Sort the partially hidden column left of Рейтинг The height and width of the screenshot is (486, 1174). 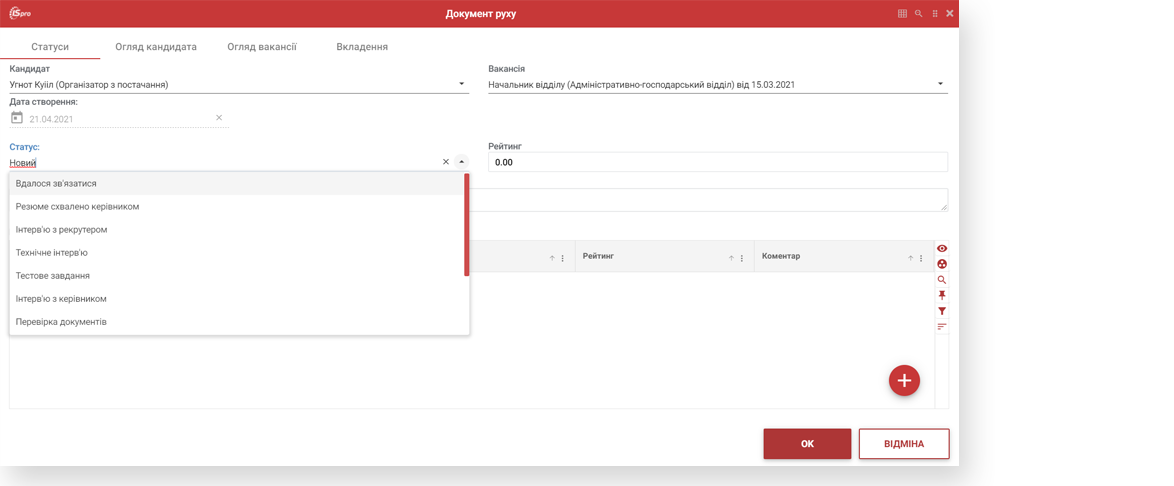click(552, 258)
